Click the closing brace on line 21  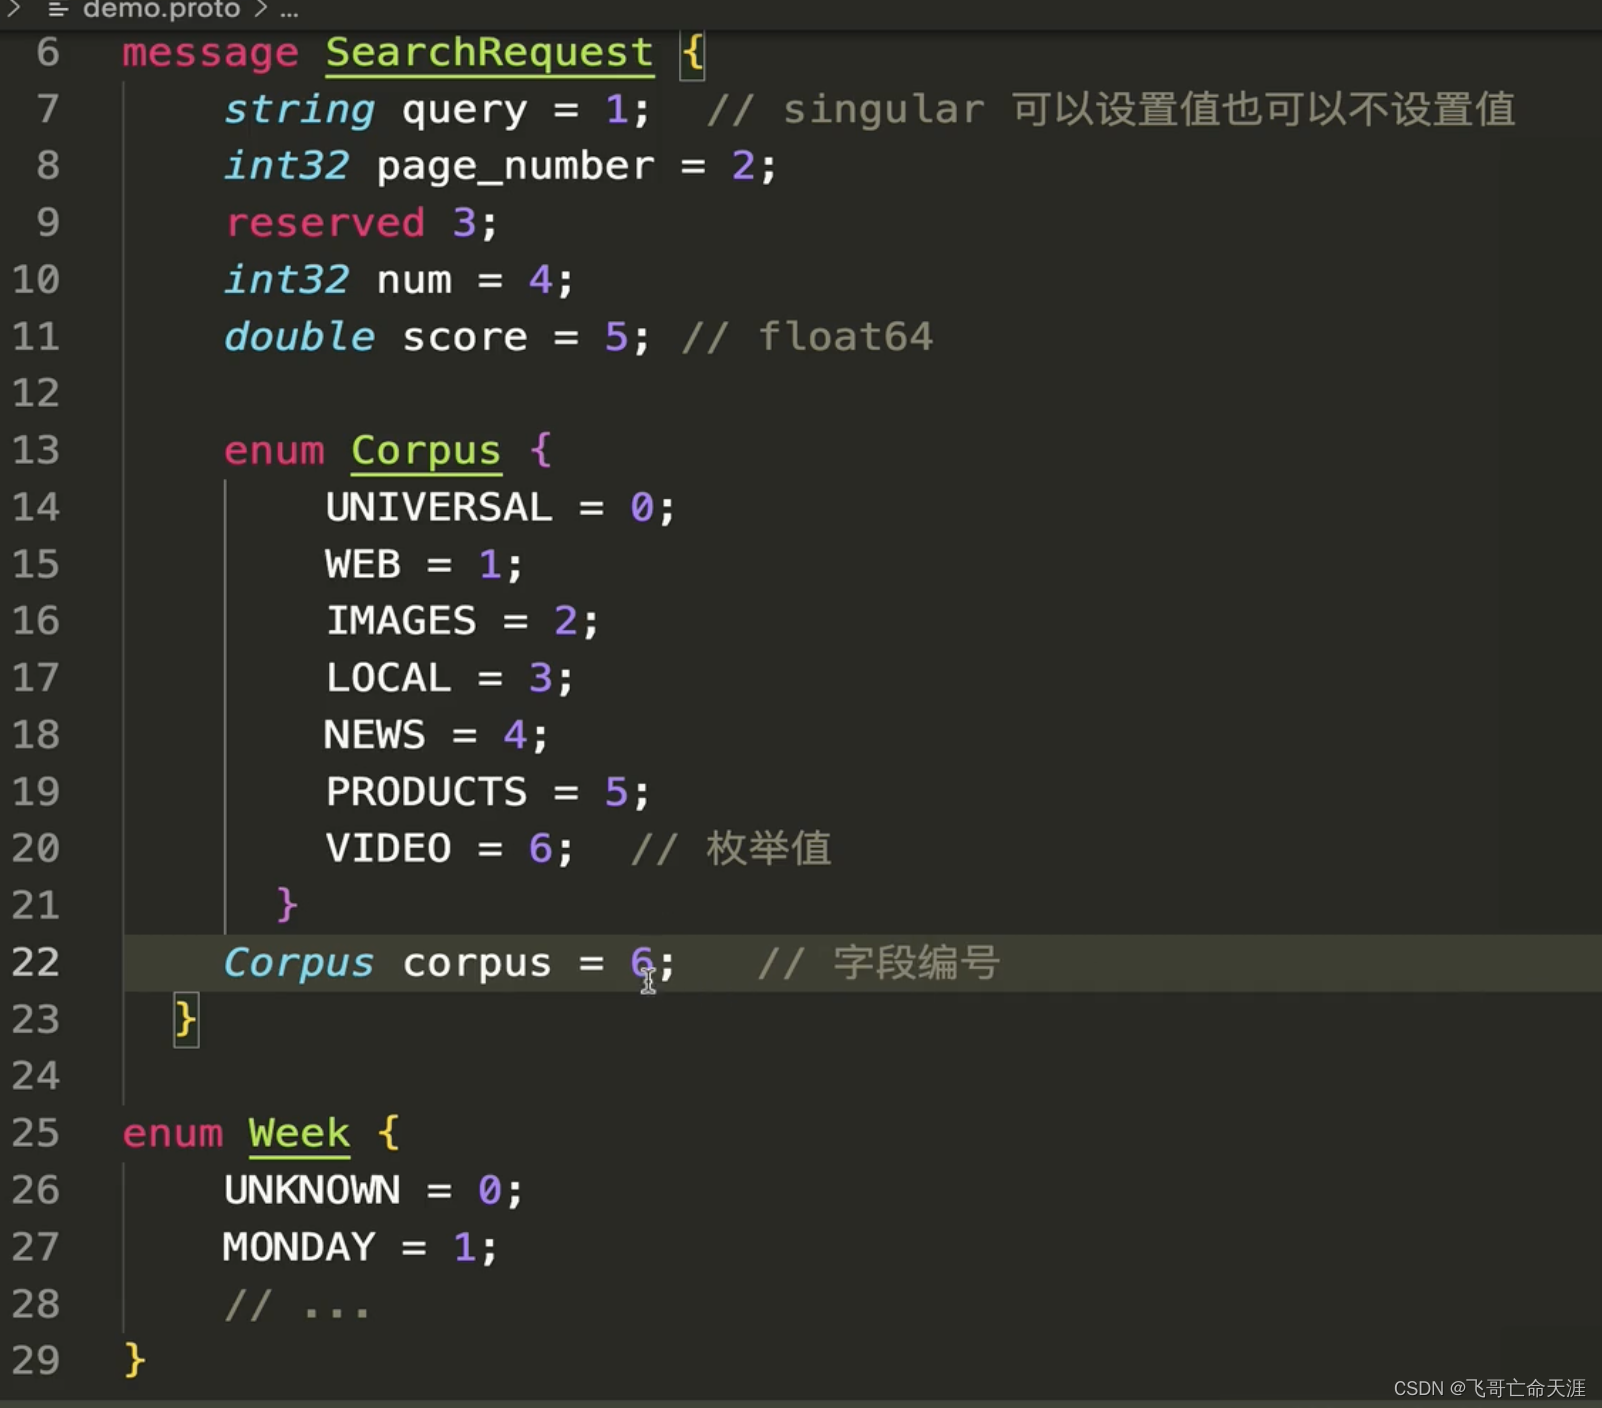pos(287,905)
